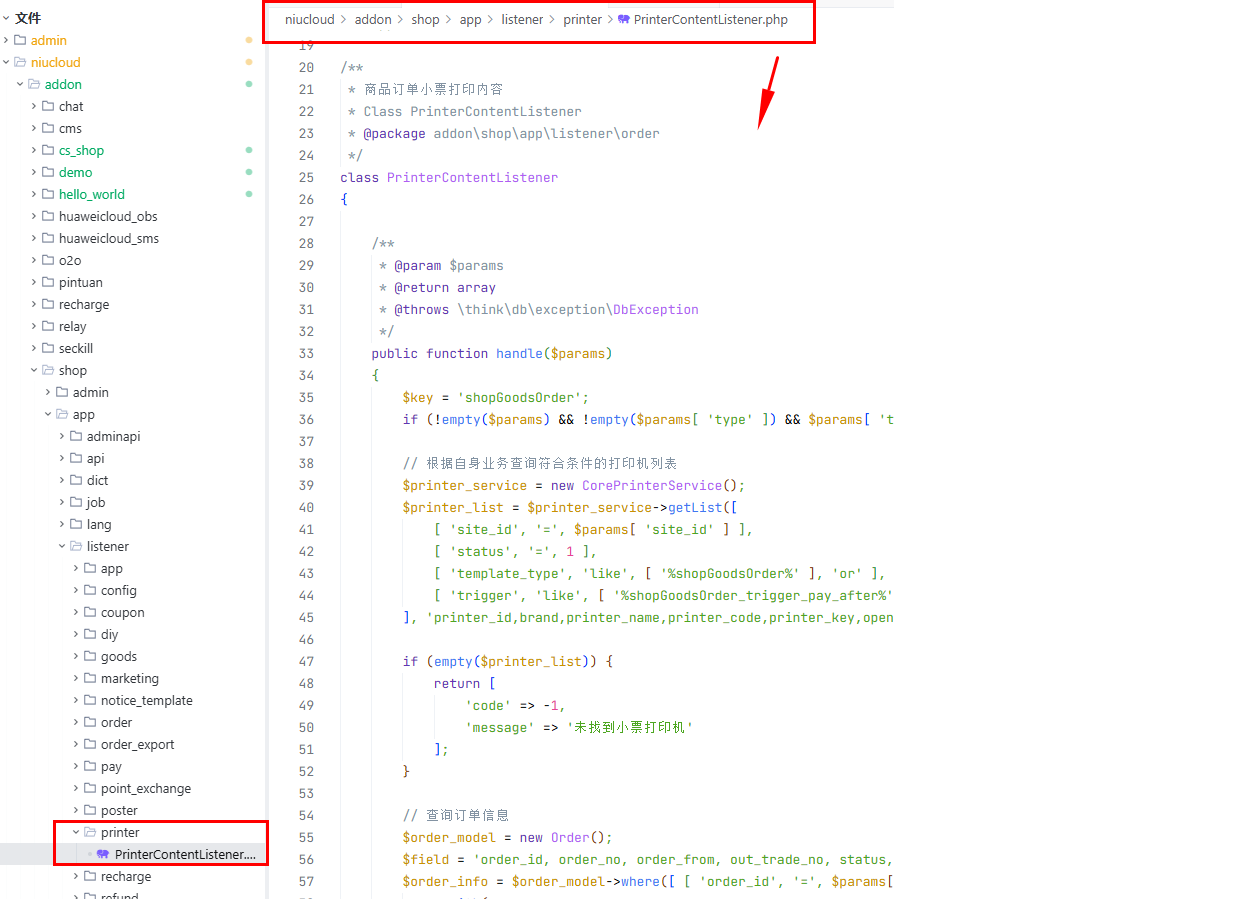
Task: Open the pintuan folder
Action: click(x=80, y=282)
